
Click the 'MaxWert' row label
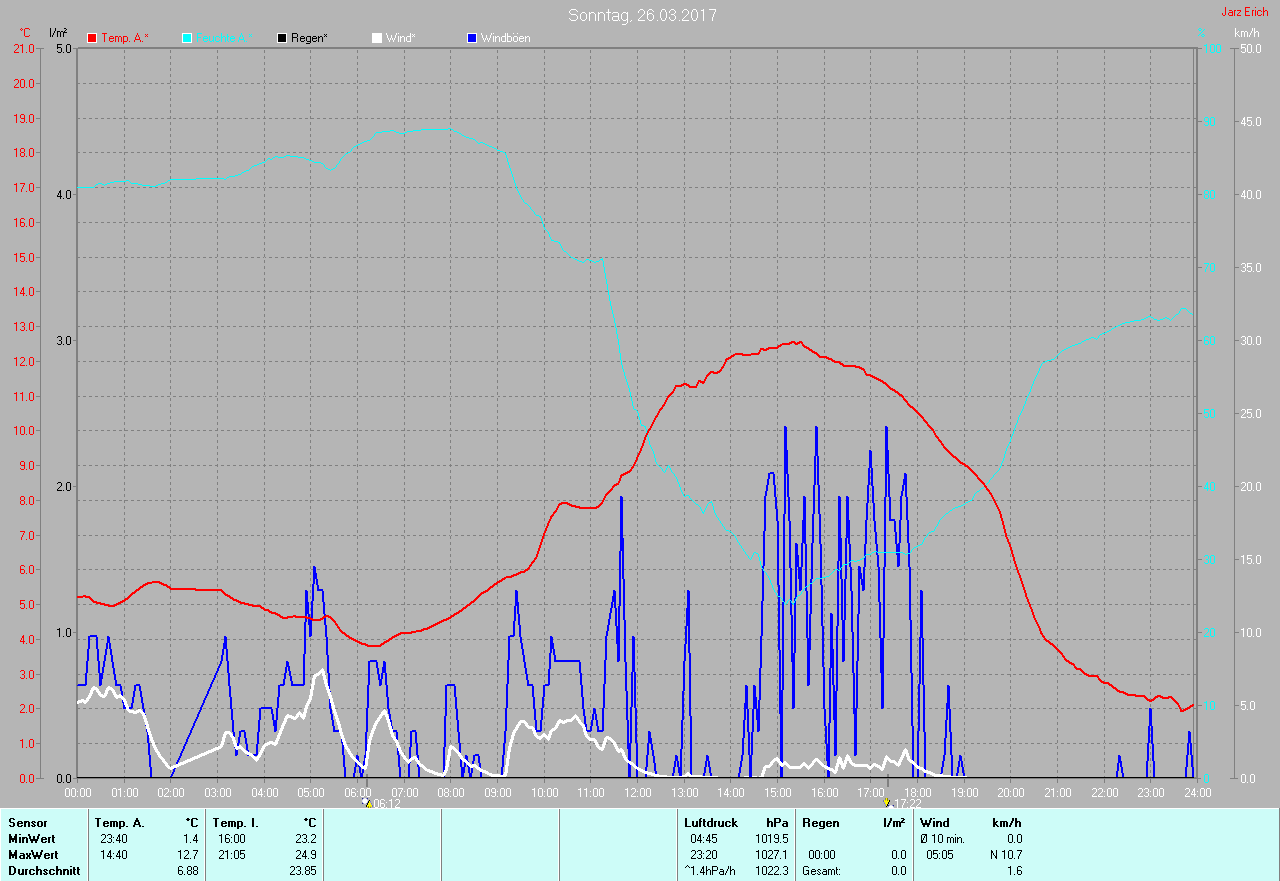click(33, 855)
